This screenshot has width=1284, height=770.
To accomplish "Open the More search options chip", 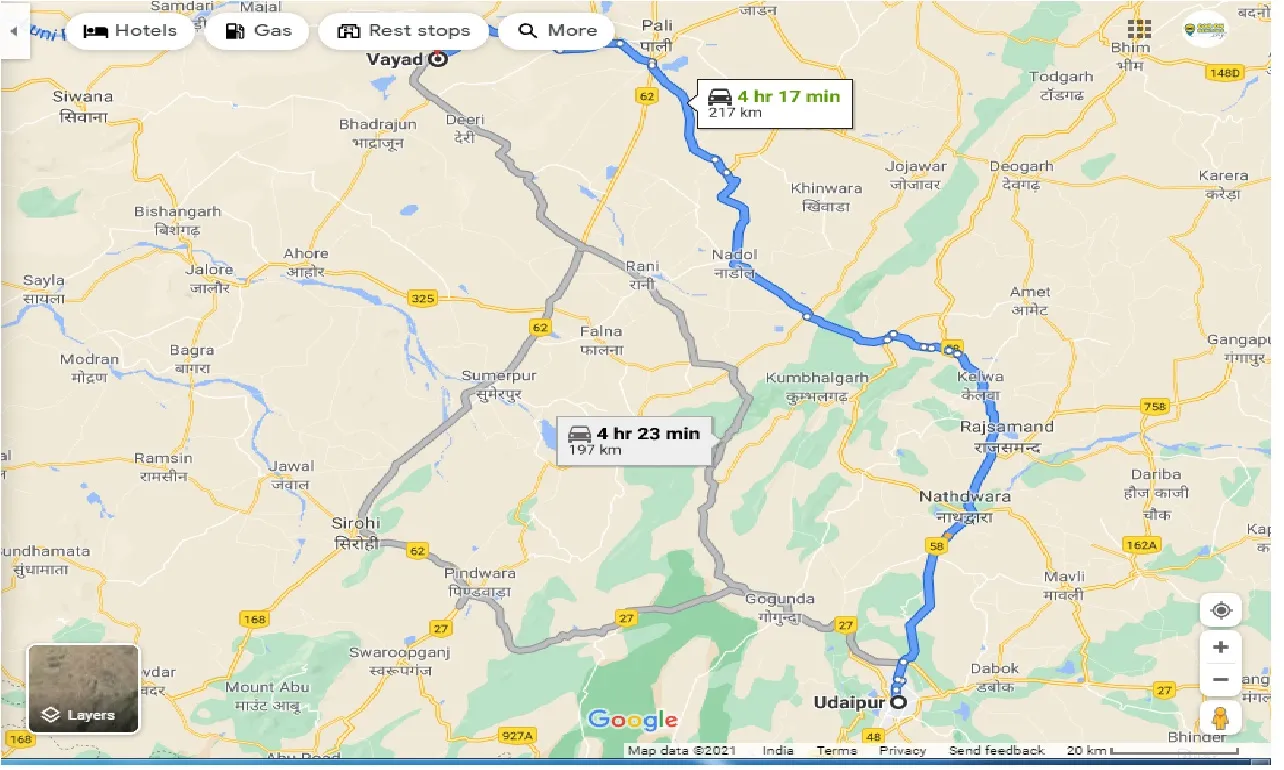I will tap(557, 31).
